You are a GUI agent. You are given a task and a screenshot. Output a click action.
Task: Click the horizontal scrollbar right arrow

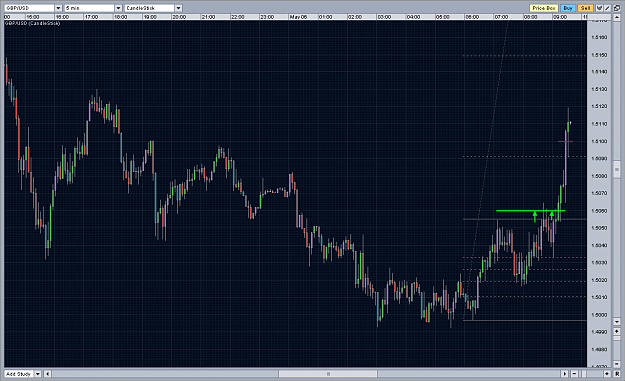click(x=564, y=374)
